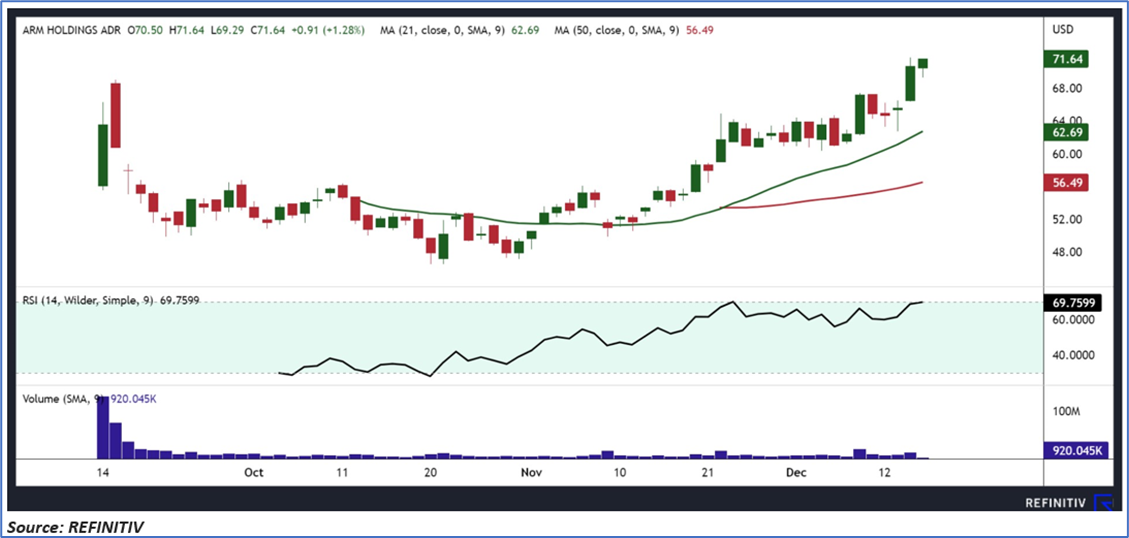Click the 60.00 price axis label

[1066, 154]
